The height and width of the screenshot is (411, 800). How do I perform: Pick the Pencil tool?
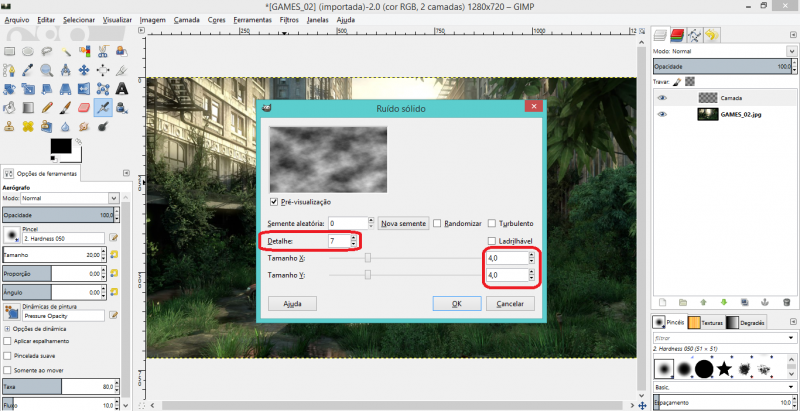click(x=47, y=107)
